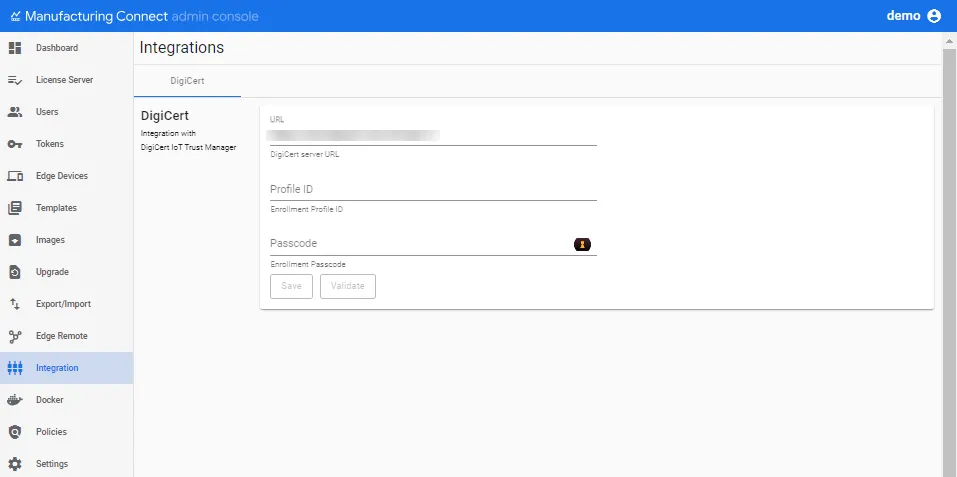Image resolution: width=957 pixels, height=477 pixels.
Task: Click the Tokens key icon
Action: click(x=15, y=144)
